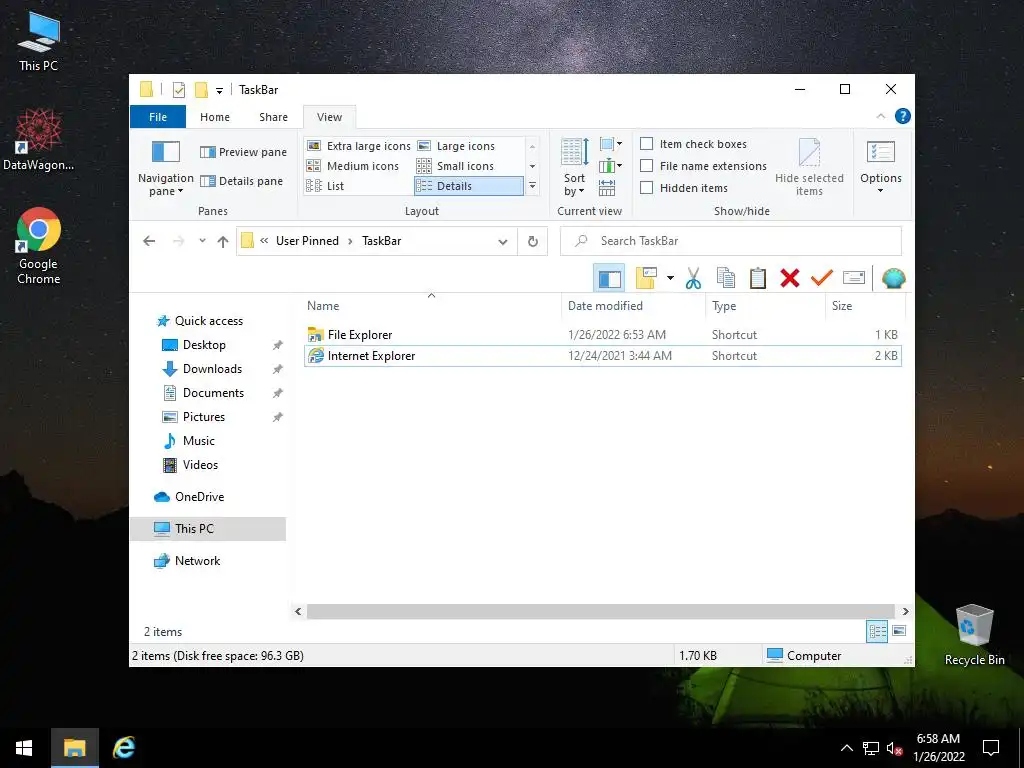Toggle the navigation pane toolbar icon
Screen dimensions: 1024x768
[x=609, y=279]
